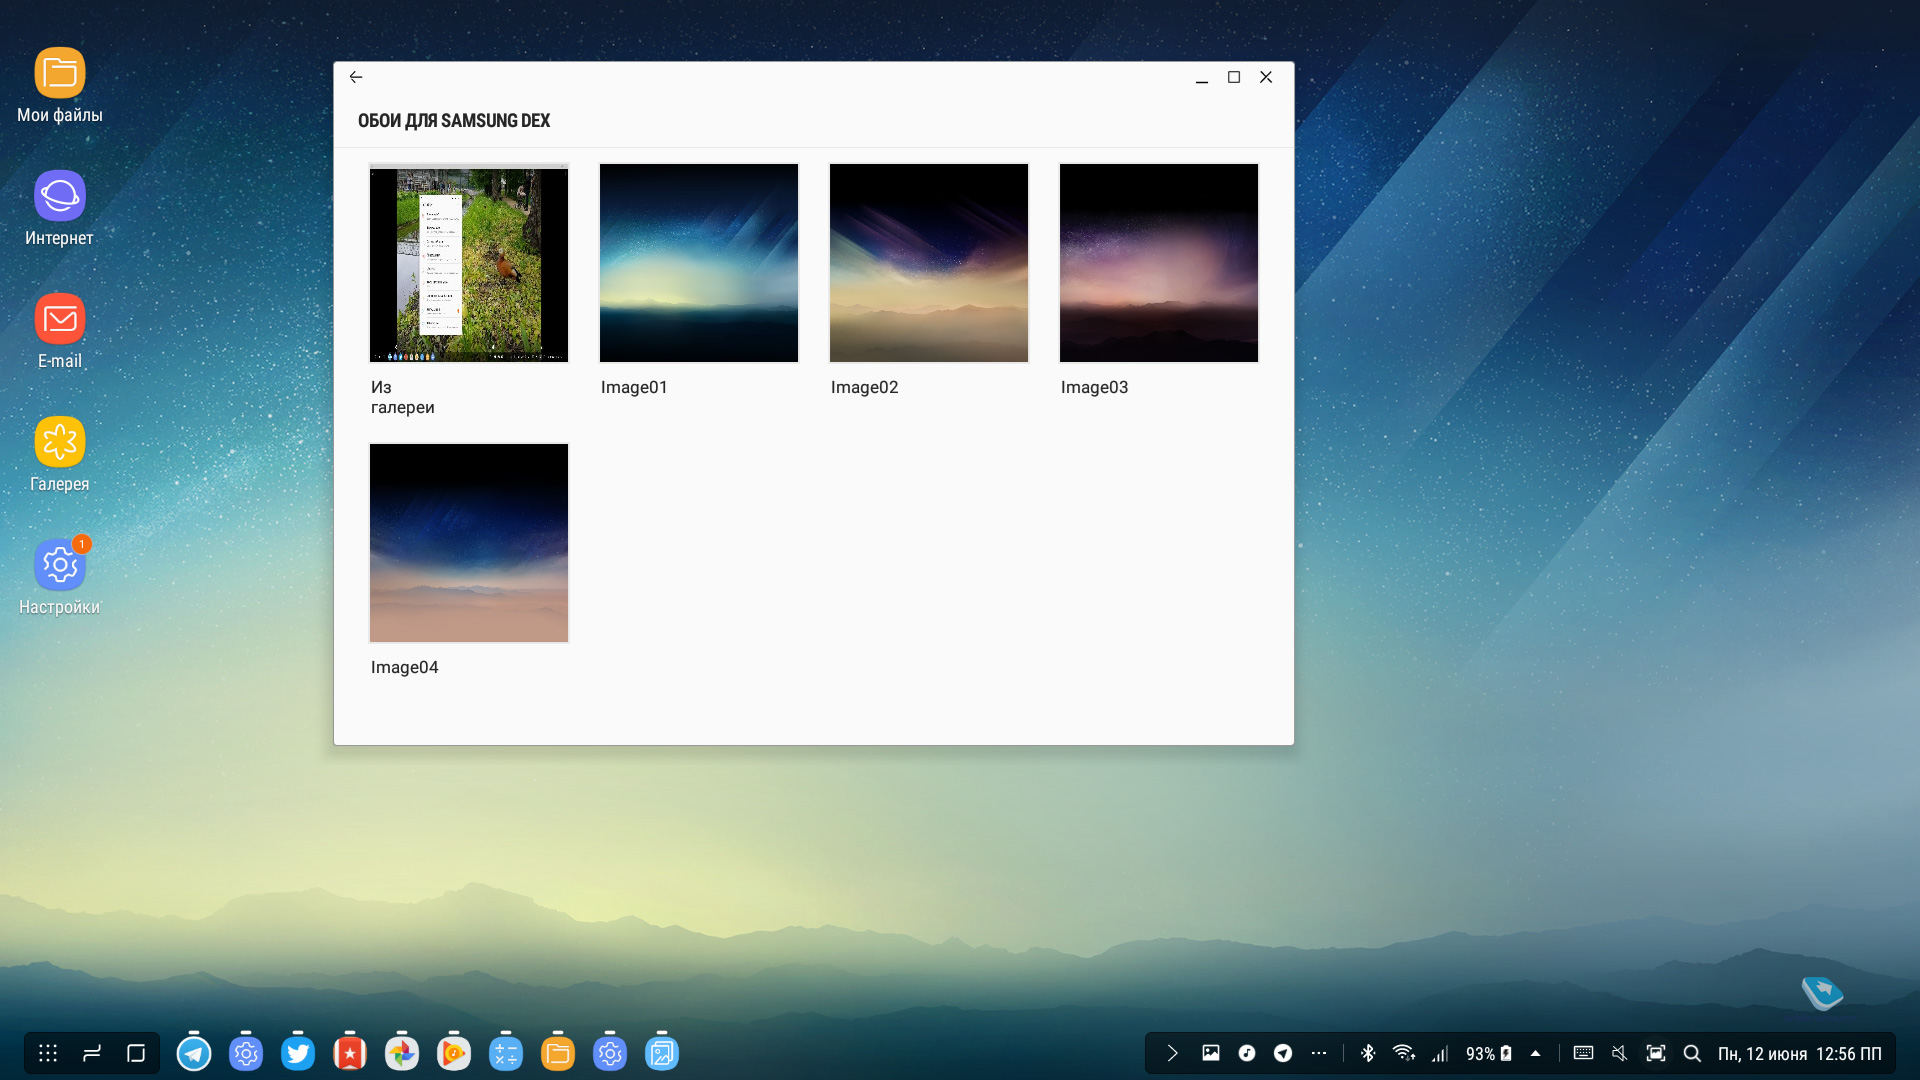Open Bluetooth status in the tray
The width and height of the screenshot is (1920, 1080).
click(1368, 1053)
